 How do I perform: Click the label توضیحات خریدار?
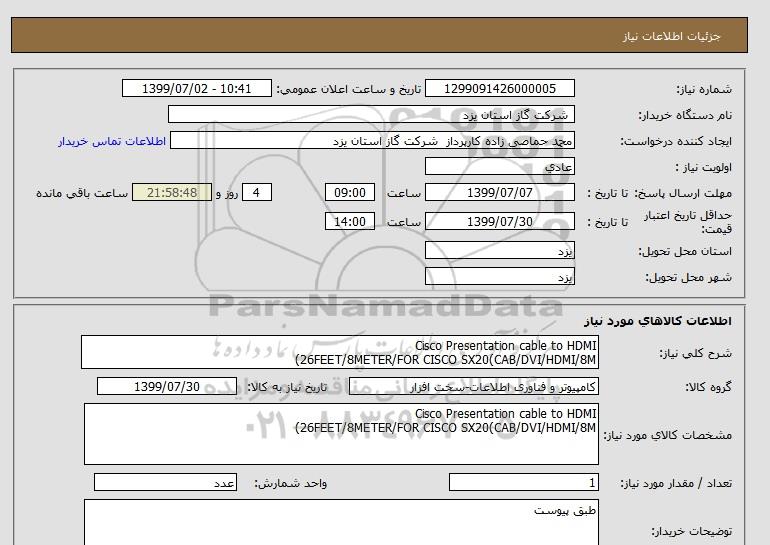691,532
